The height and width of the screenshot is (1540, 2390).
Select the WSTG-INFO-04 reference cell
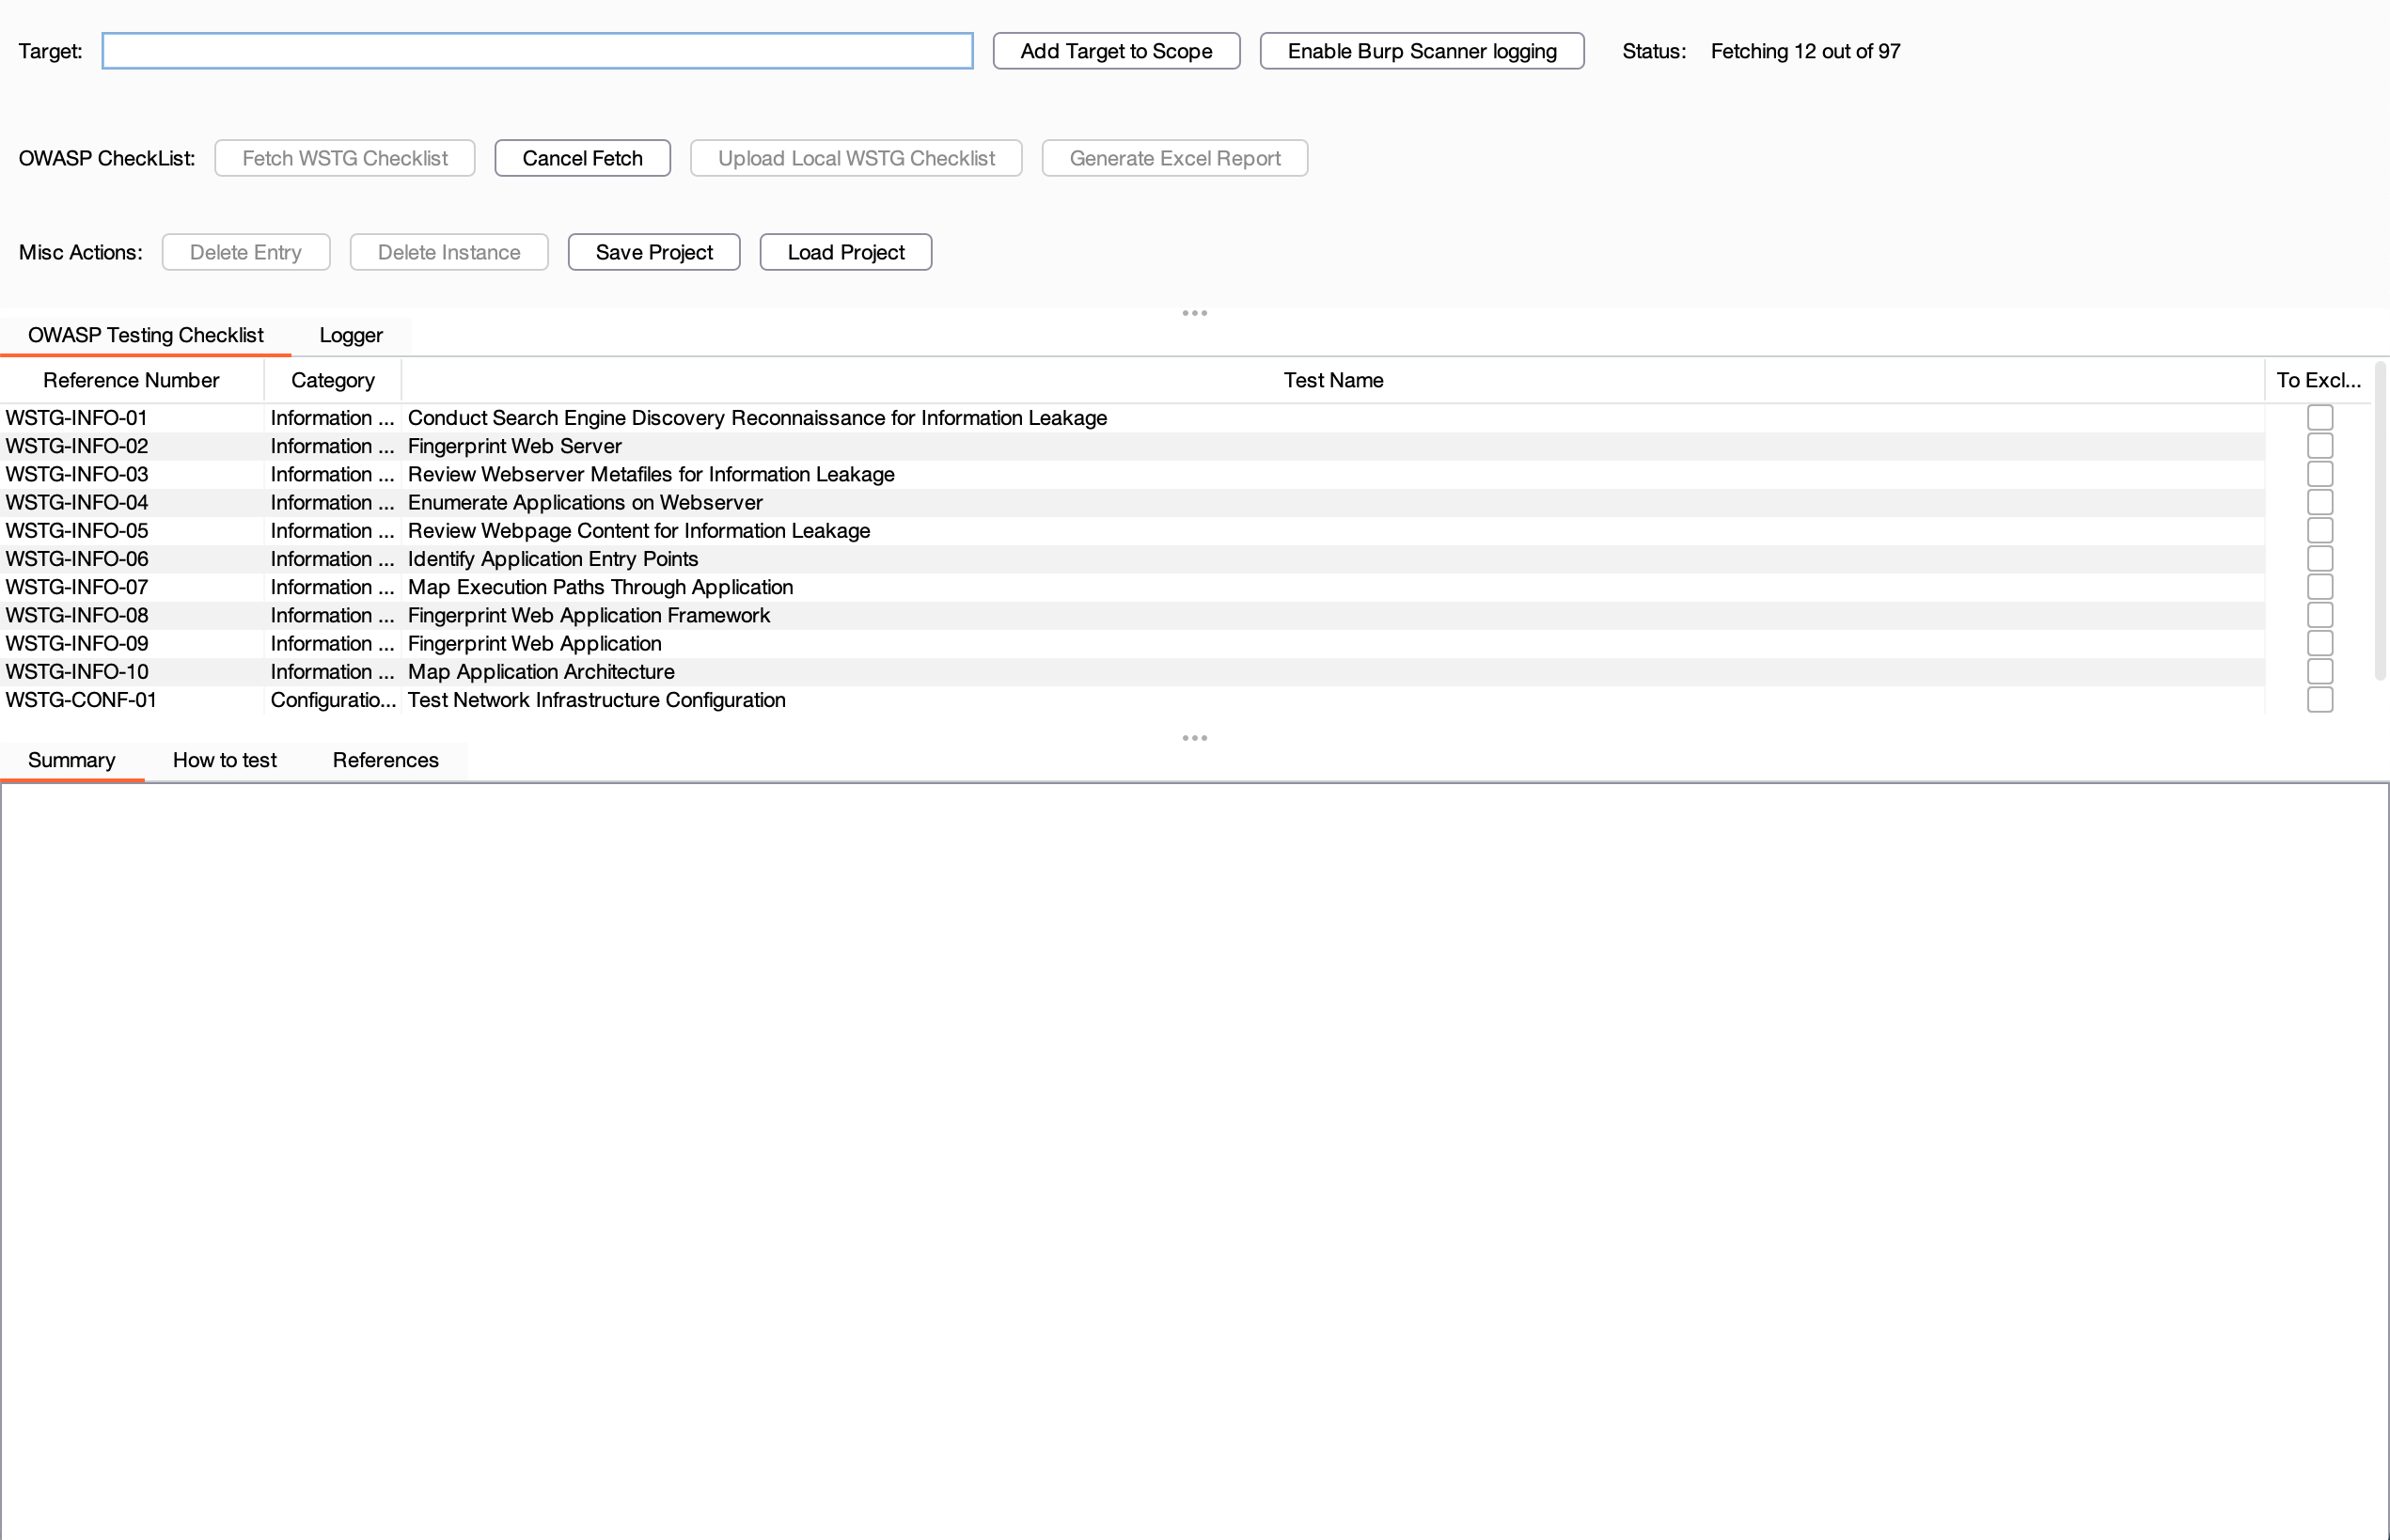(x=132, y=502)
